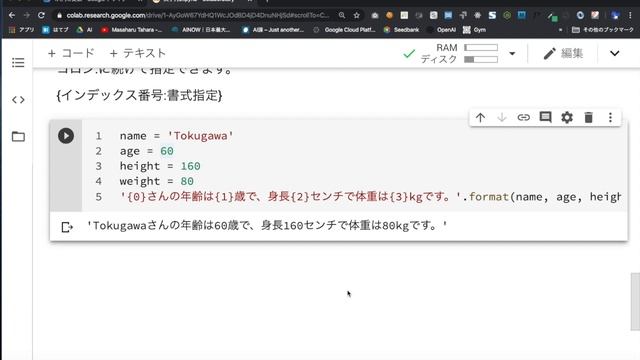Open the Masaharu Tahara bookmark
The width and height of the screenshot is (640, 360).
point(131,30)
